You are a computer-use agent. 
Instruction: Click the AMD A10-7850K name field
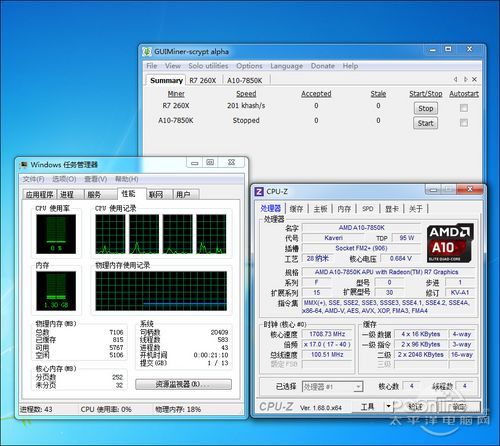361,228
